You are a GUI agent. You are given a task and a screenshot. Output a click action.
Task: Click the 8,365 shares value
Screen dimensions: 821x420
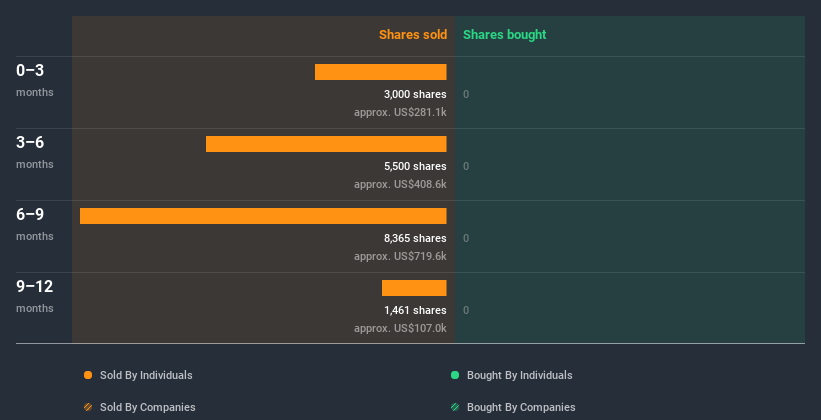point(415,238)
